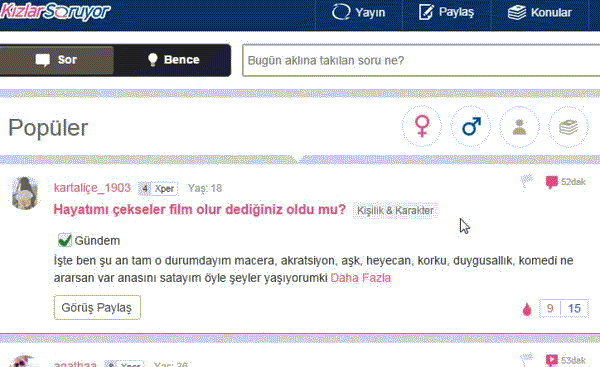Click the Xper level badge of kartaliçe_1903
Screen dimensions: 600x367
pos(158,188)
